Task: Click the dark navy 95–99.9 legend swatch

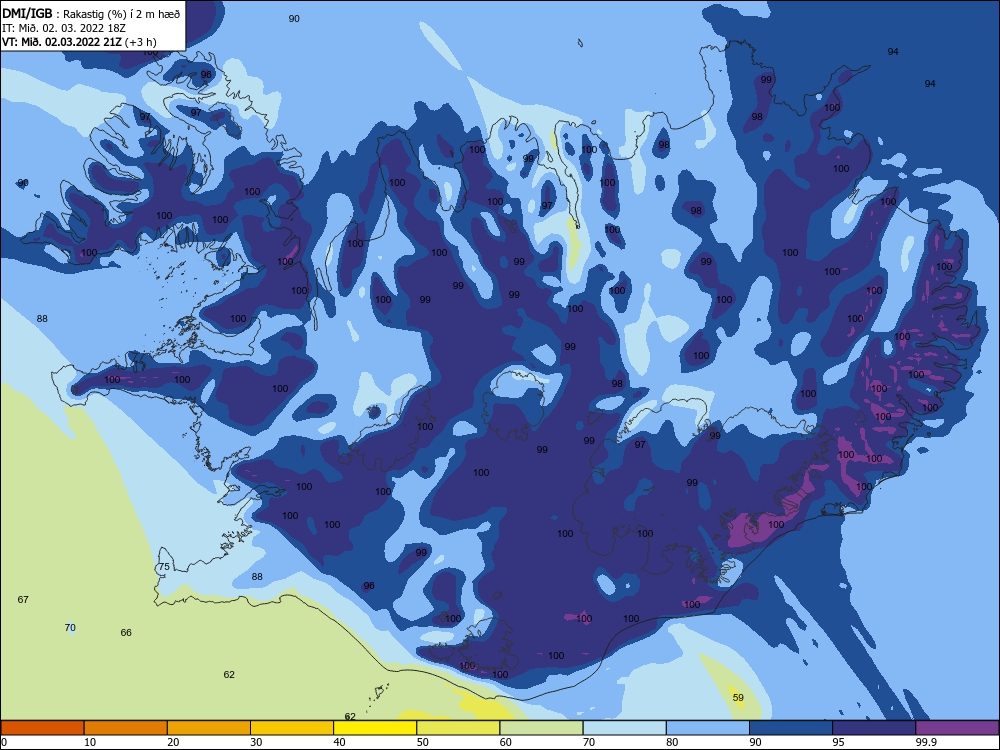Action: 874,728
